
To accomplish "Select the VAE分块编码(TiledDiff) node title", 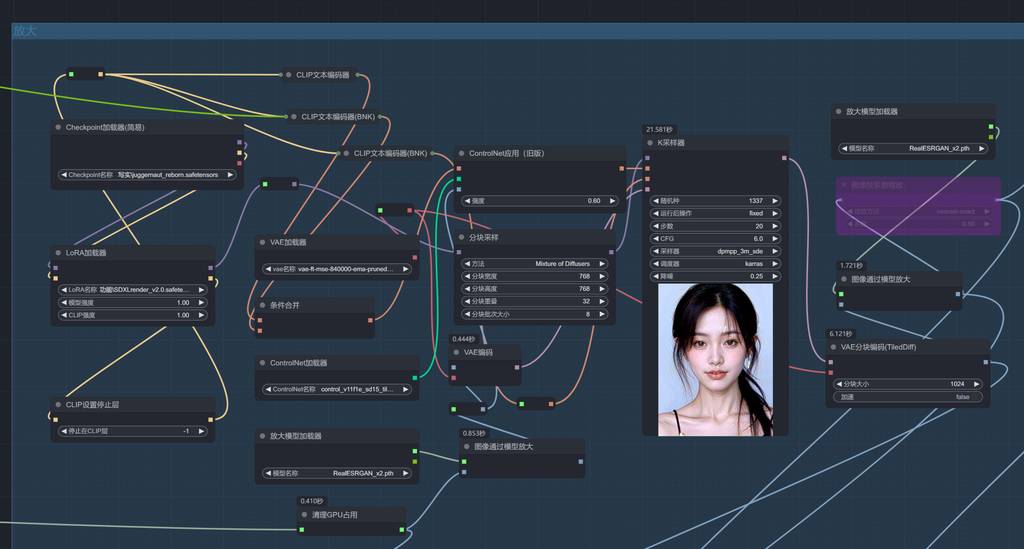I will 877,348.
